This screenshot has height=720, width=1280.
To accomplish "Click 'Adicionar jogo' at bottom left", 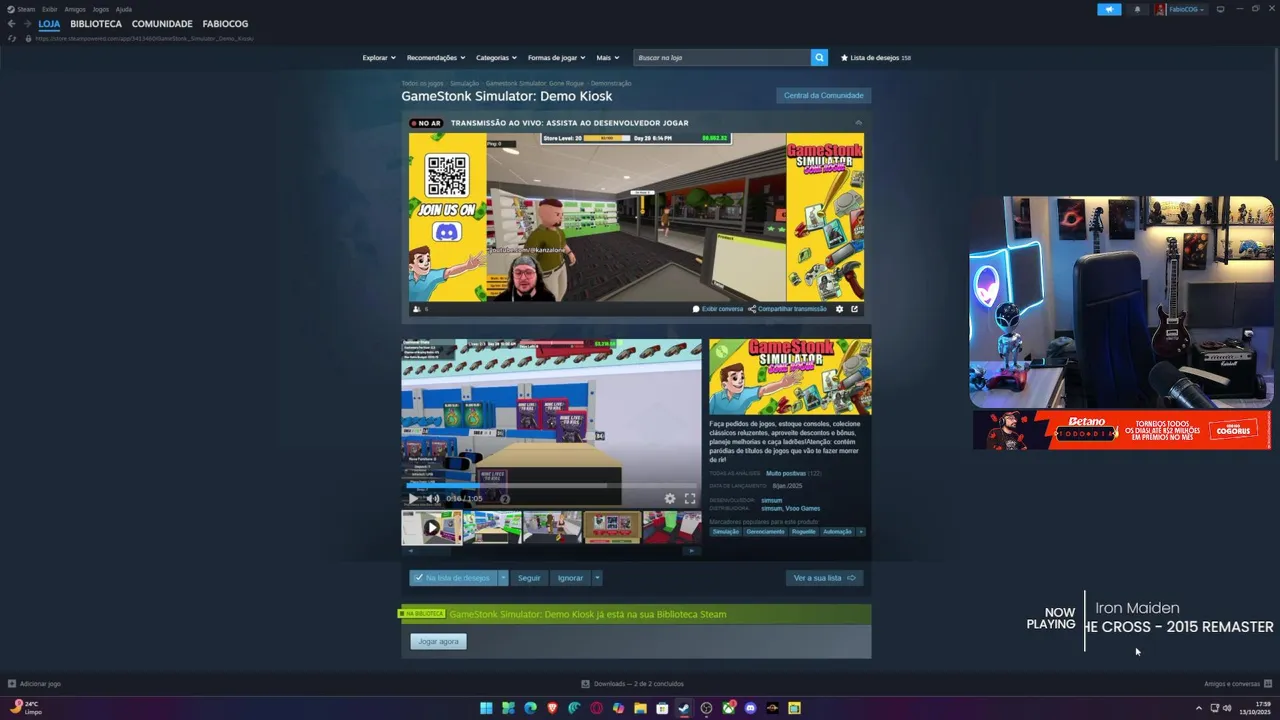I will click(x=34, y=684).
